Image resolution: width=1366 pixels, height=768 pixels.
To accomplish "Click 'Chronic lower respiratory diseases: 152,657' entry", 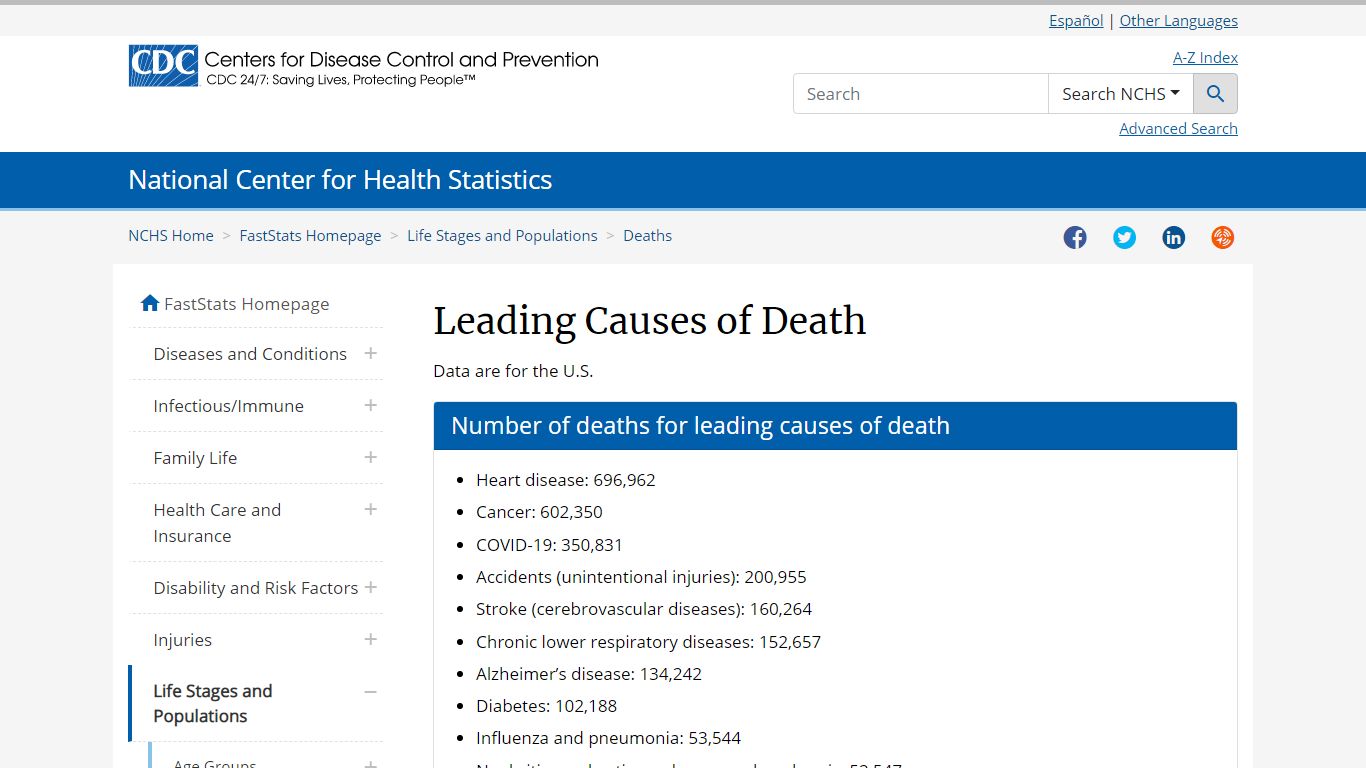I will 648,642.
